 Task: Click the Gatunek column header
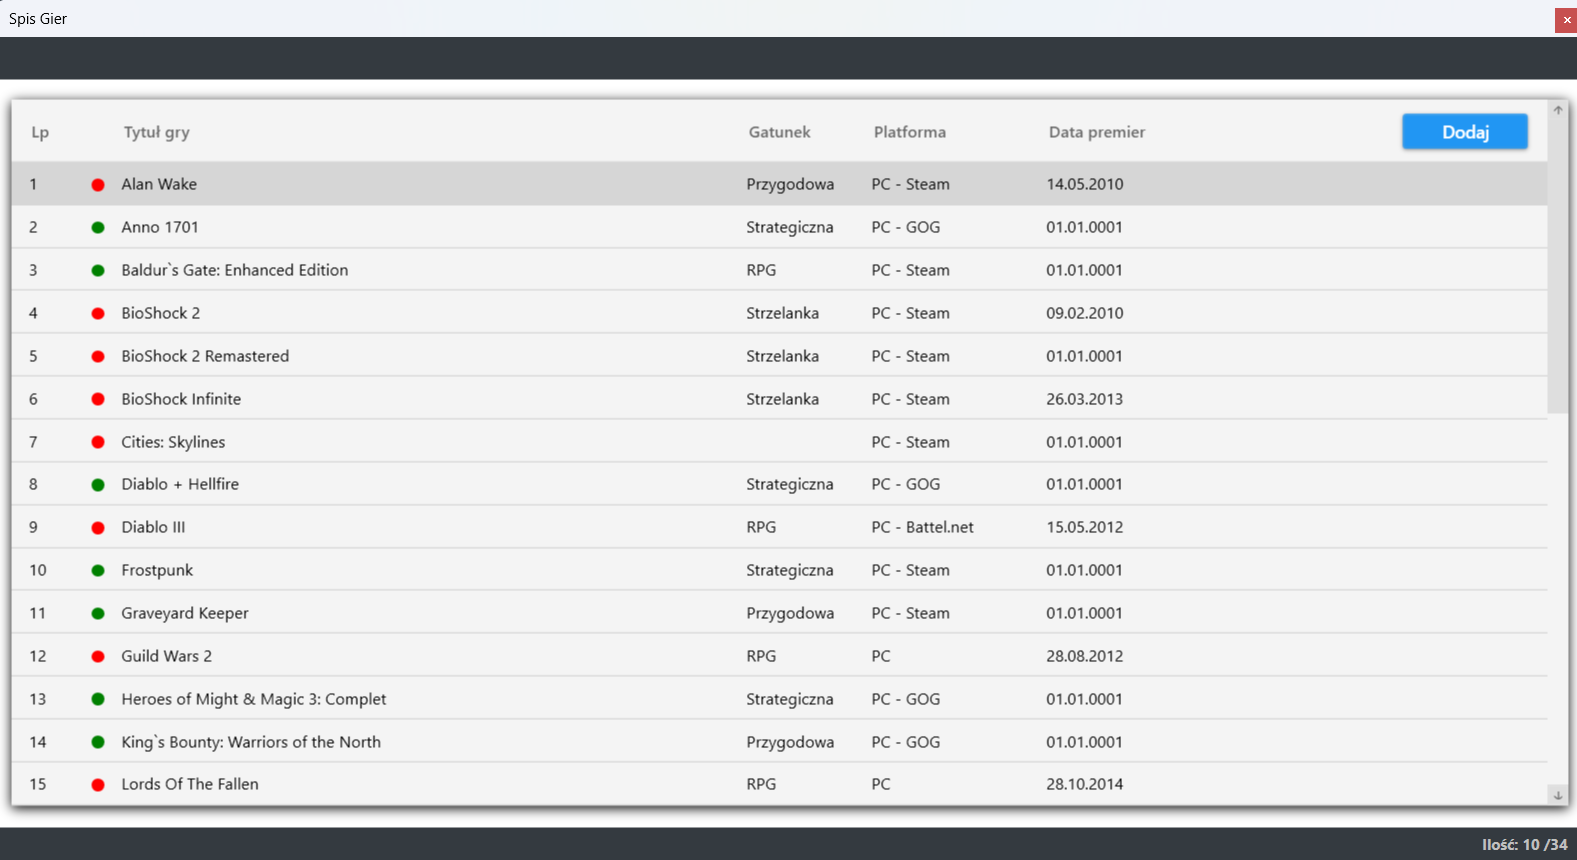(780, 132)
